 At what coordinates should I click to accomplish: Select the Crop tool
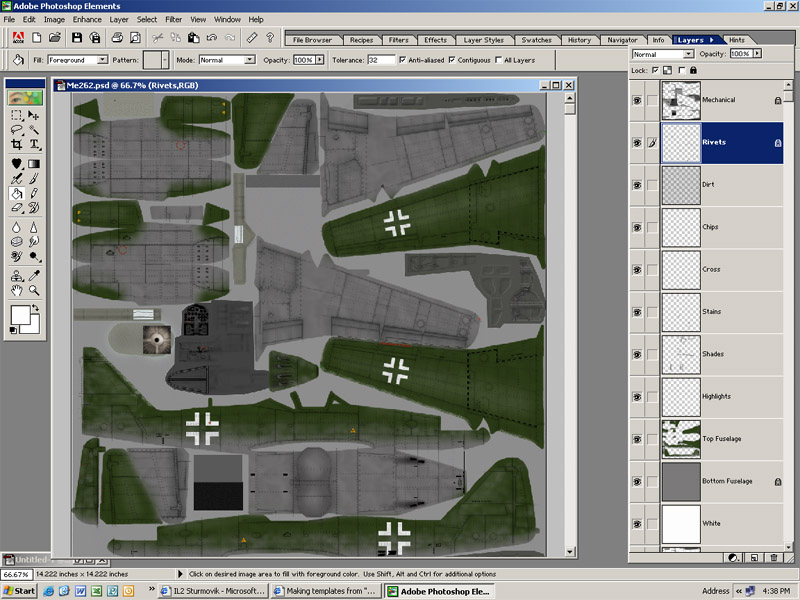pos(16,144)
